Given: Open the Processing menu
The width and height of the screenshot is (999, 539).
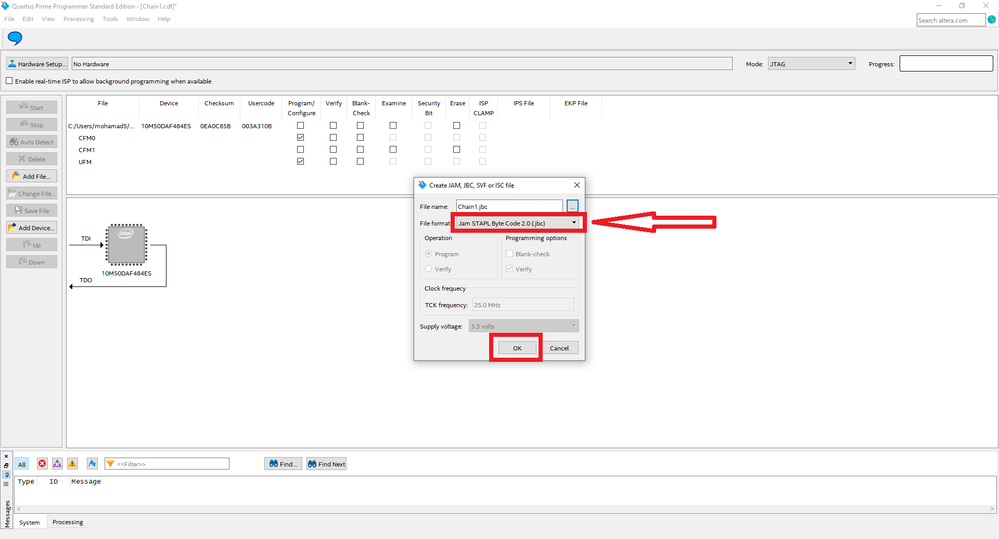Looking at the screenshot, I should (x=78, y=19).
